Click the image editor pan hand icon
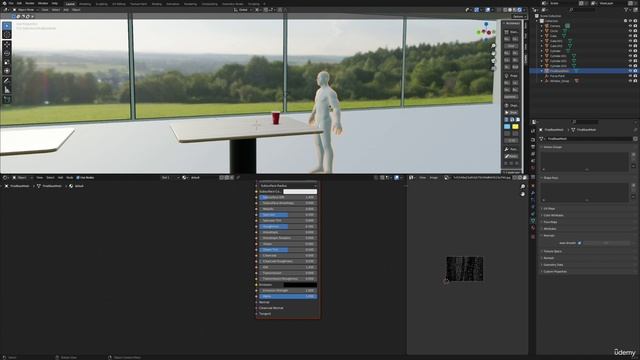The image size is (640, 360). [523, 194]
